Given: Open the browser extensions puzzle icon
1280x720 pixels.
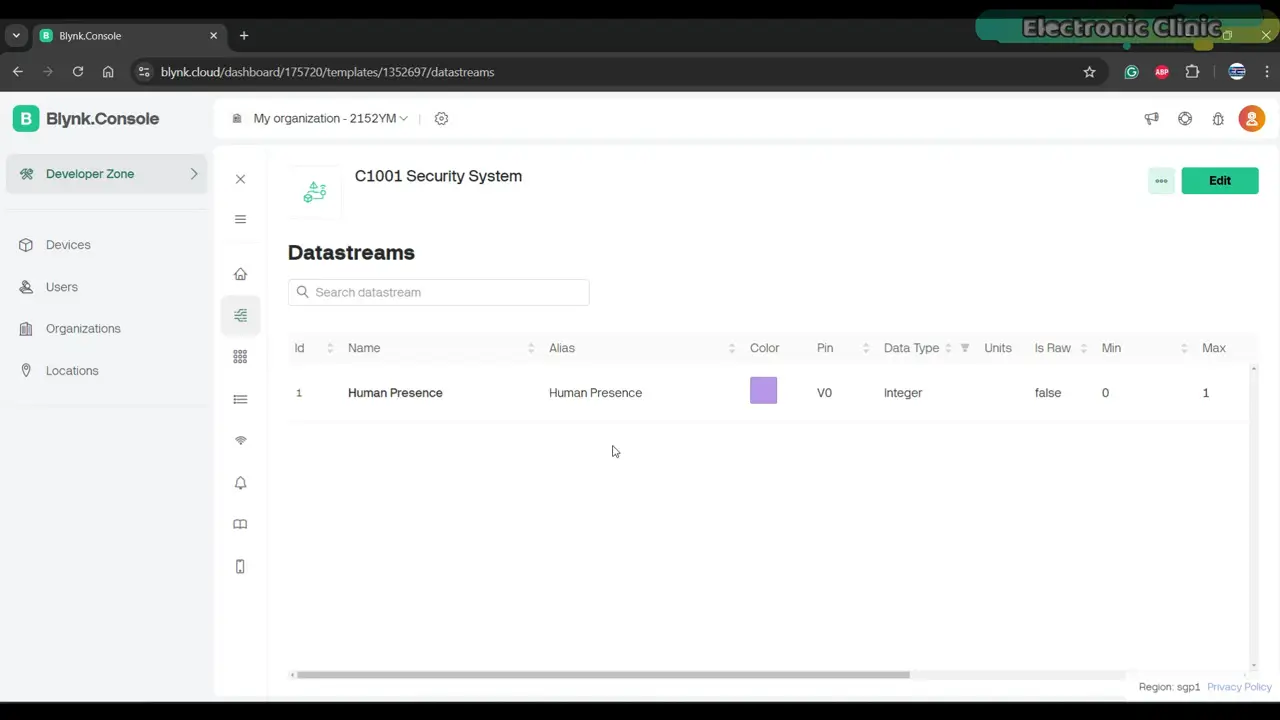Looking at the screenshot, I should click(1192, 72).
